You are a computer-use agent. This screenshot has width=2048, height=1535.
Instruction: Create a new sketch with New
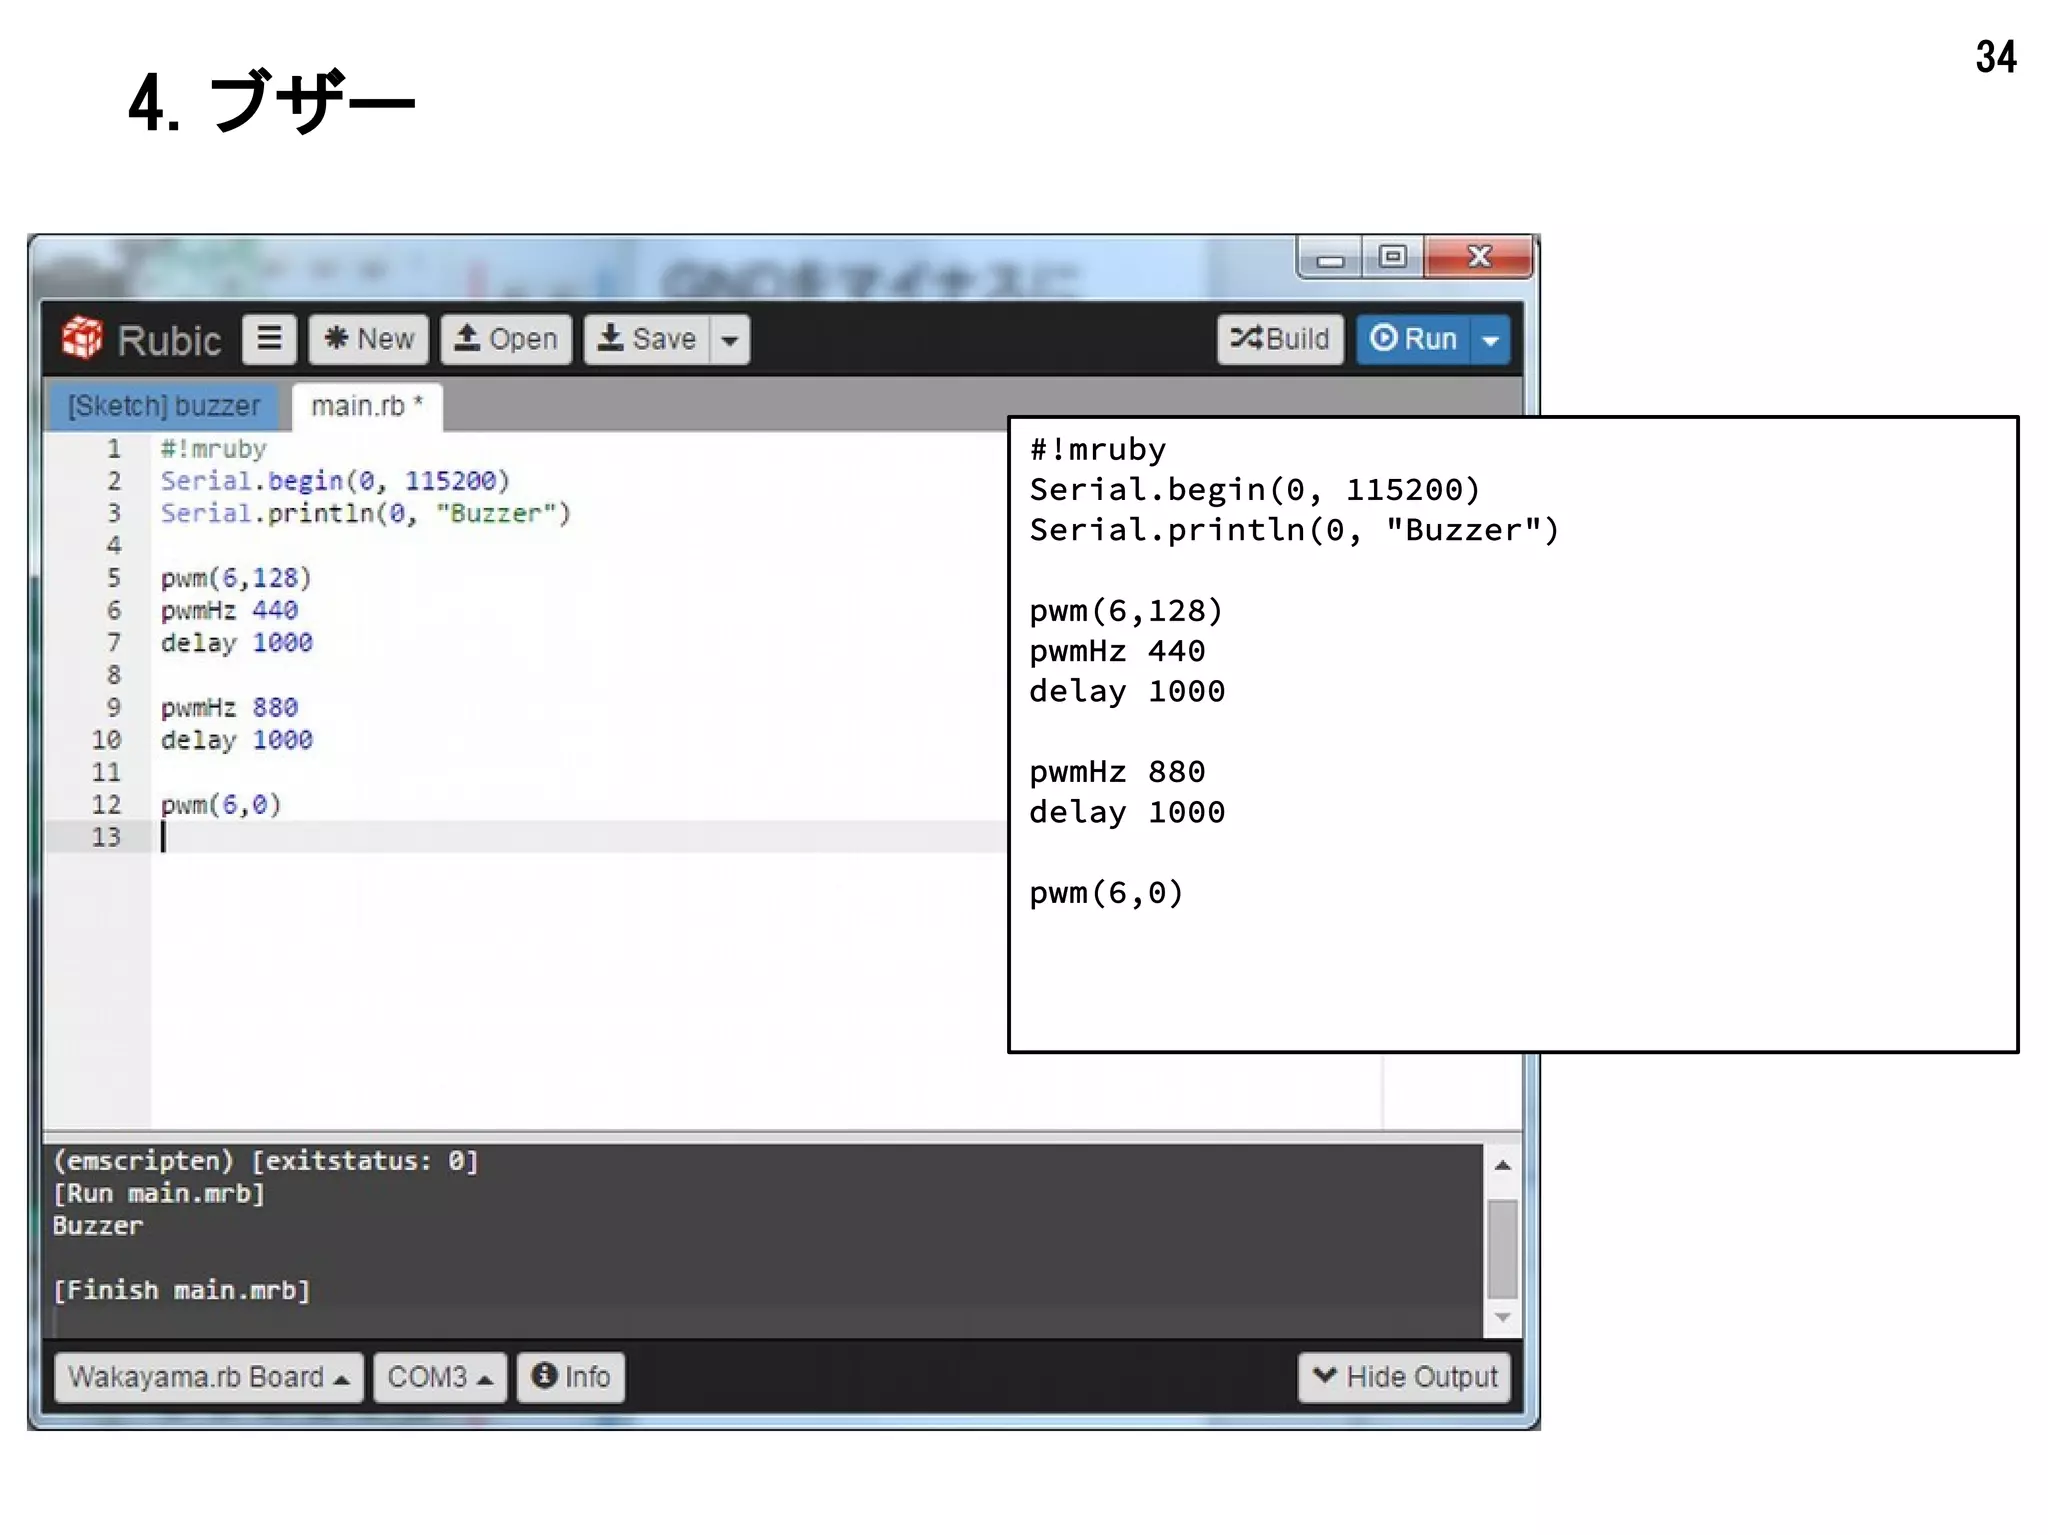point(369,339)
